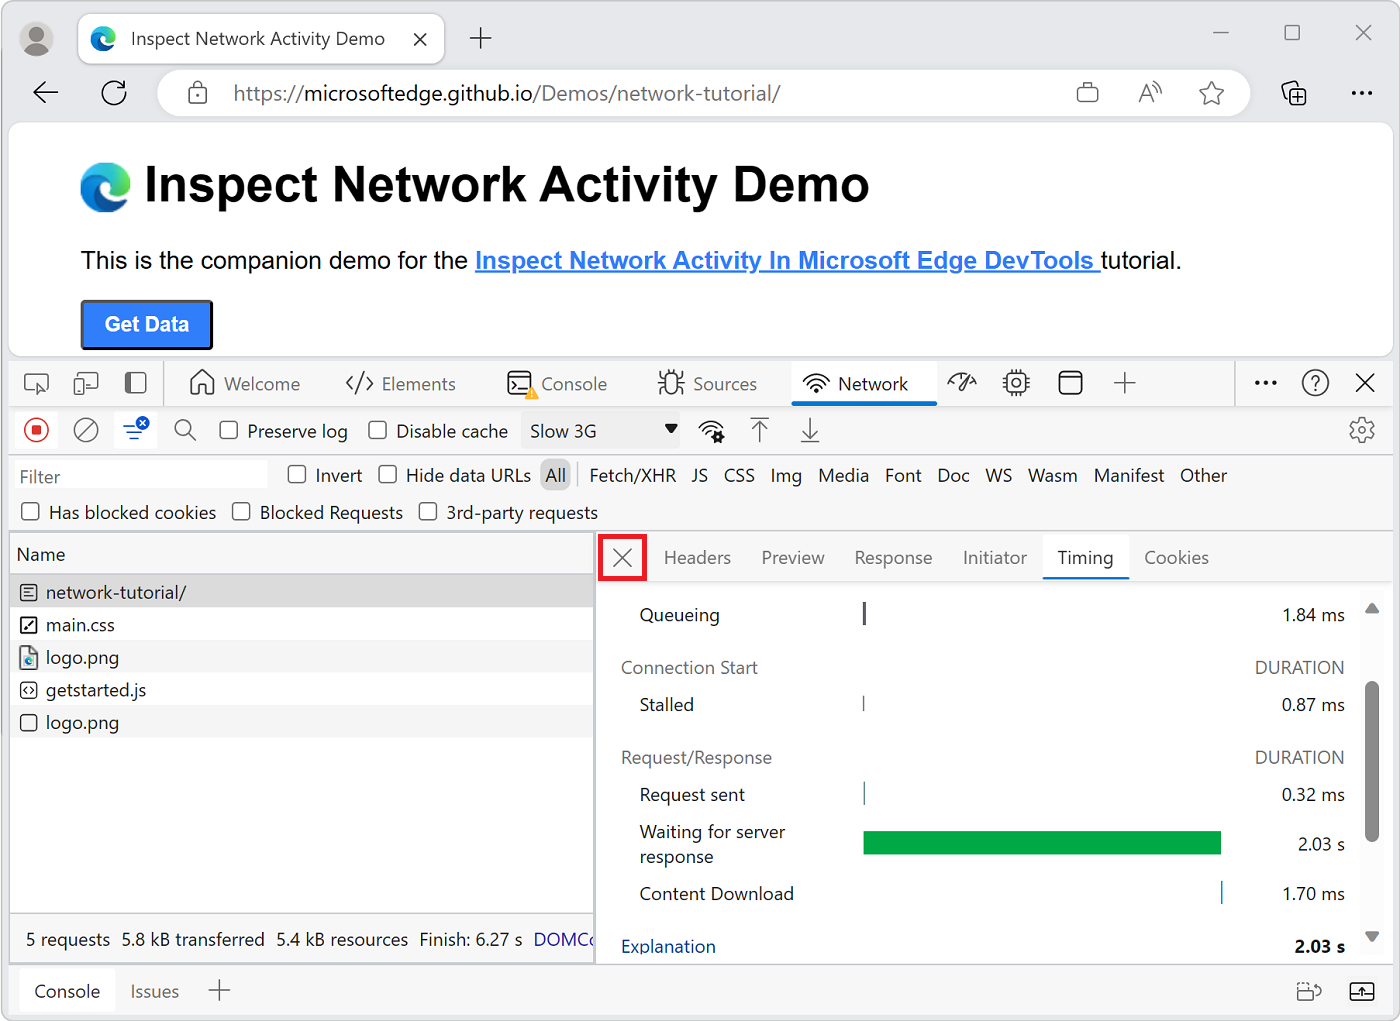
Task: Check Hide data URLs option
Action: (x=388, y=474)
